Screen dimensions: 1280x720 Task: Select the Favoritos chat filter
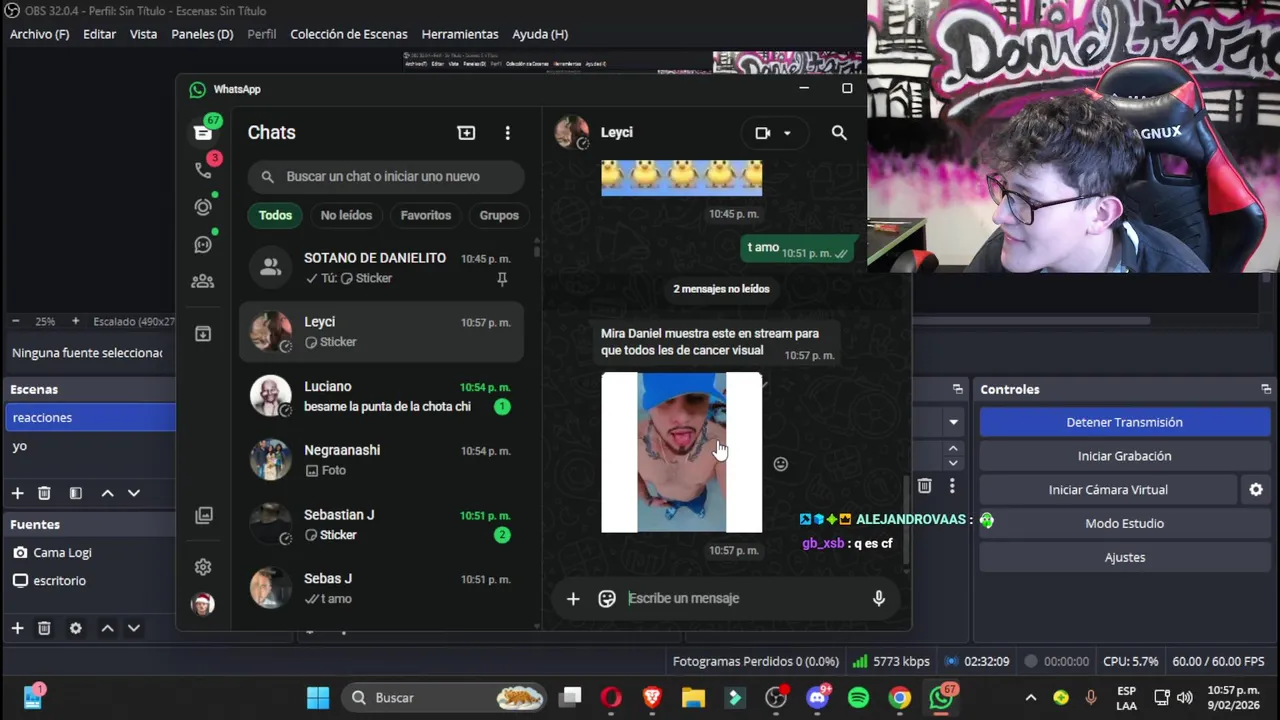point(426,215)
